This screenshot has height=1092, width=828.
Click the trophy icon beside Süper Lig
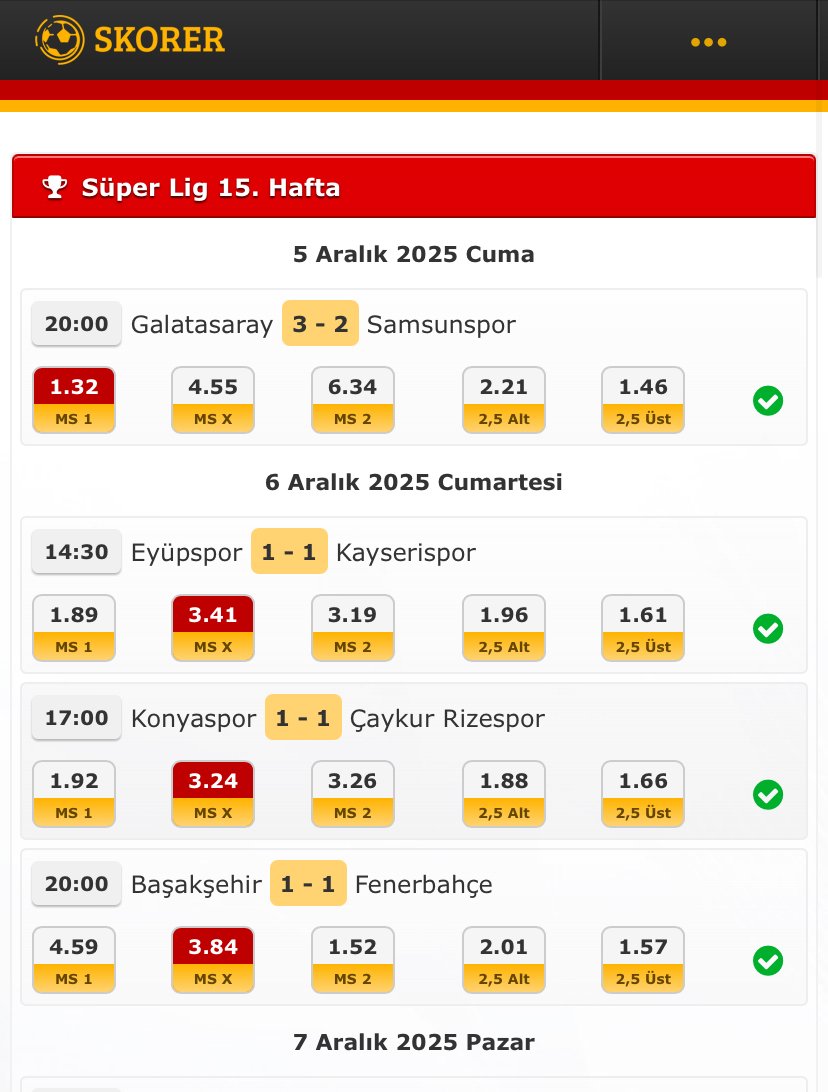(54, 187)
